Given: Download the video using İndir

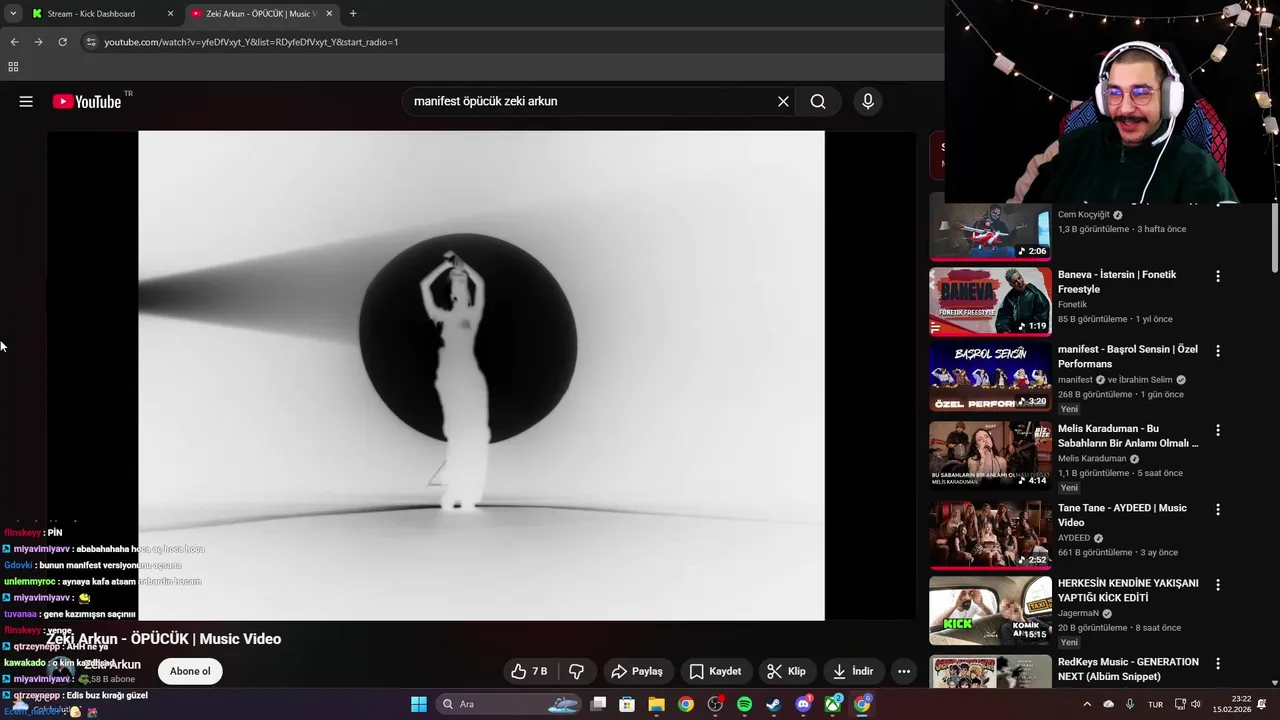Looking at the screenshot, I should tap(852, 671).
